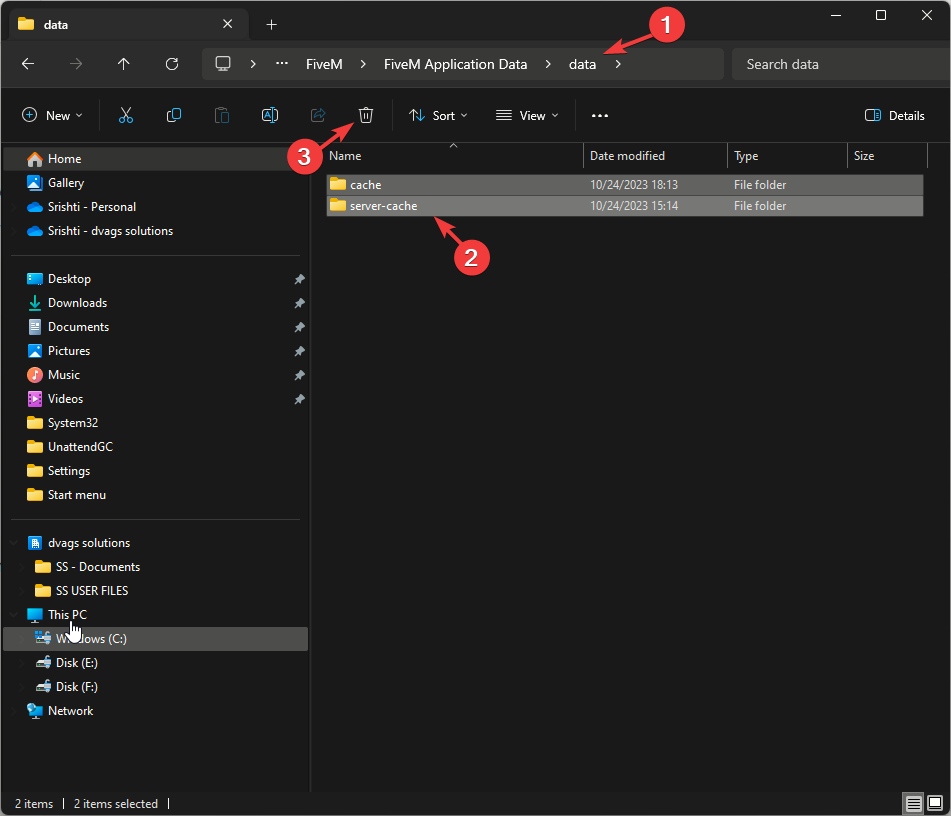Click the data breadcrumb segment
This screenshot has height=816, width=951.
(582, 64)
